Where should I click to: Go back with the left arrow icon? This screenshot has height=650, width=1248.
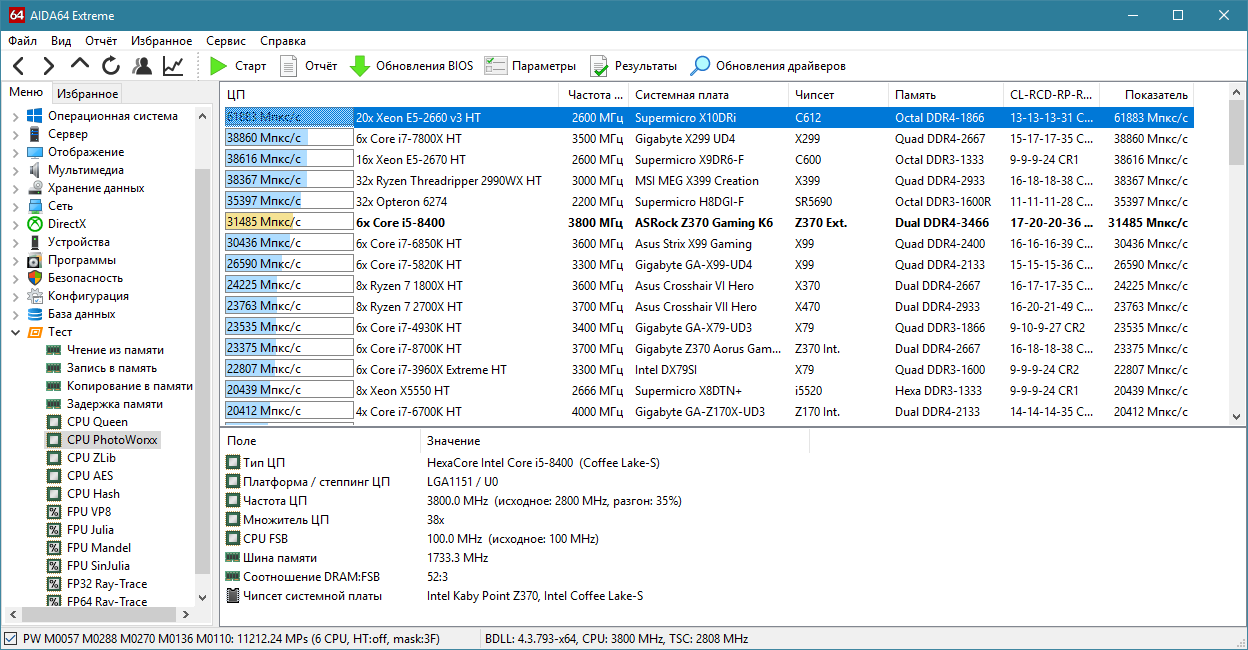[19, 66]
